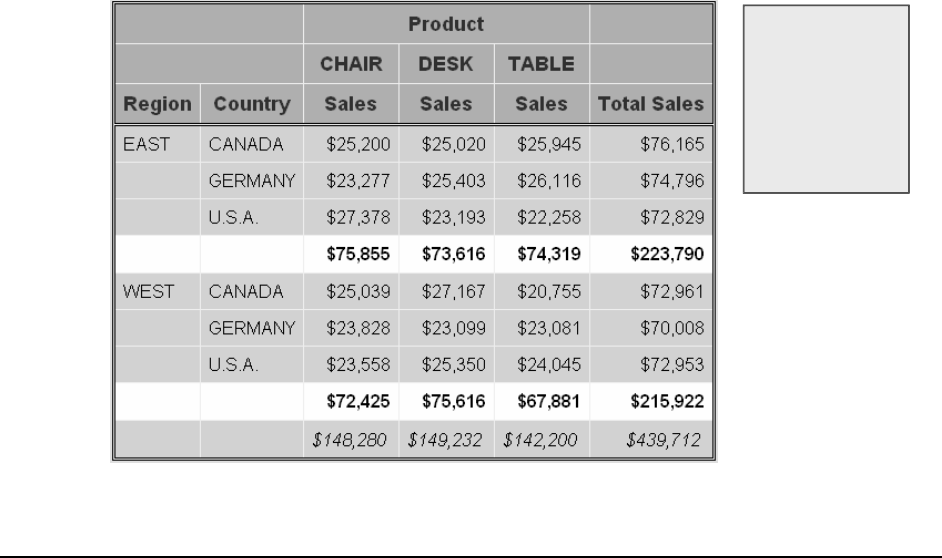The image size is (942, 558).
Task: Select the WEST subtotal $215,922 cell
Action: coord(668,403)
